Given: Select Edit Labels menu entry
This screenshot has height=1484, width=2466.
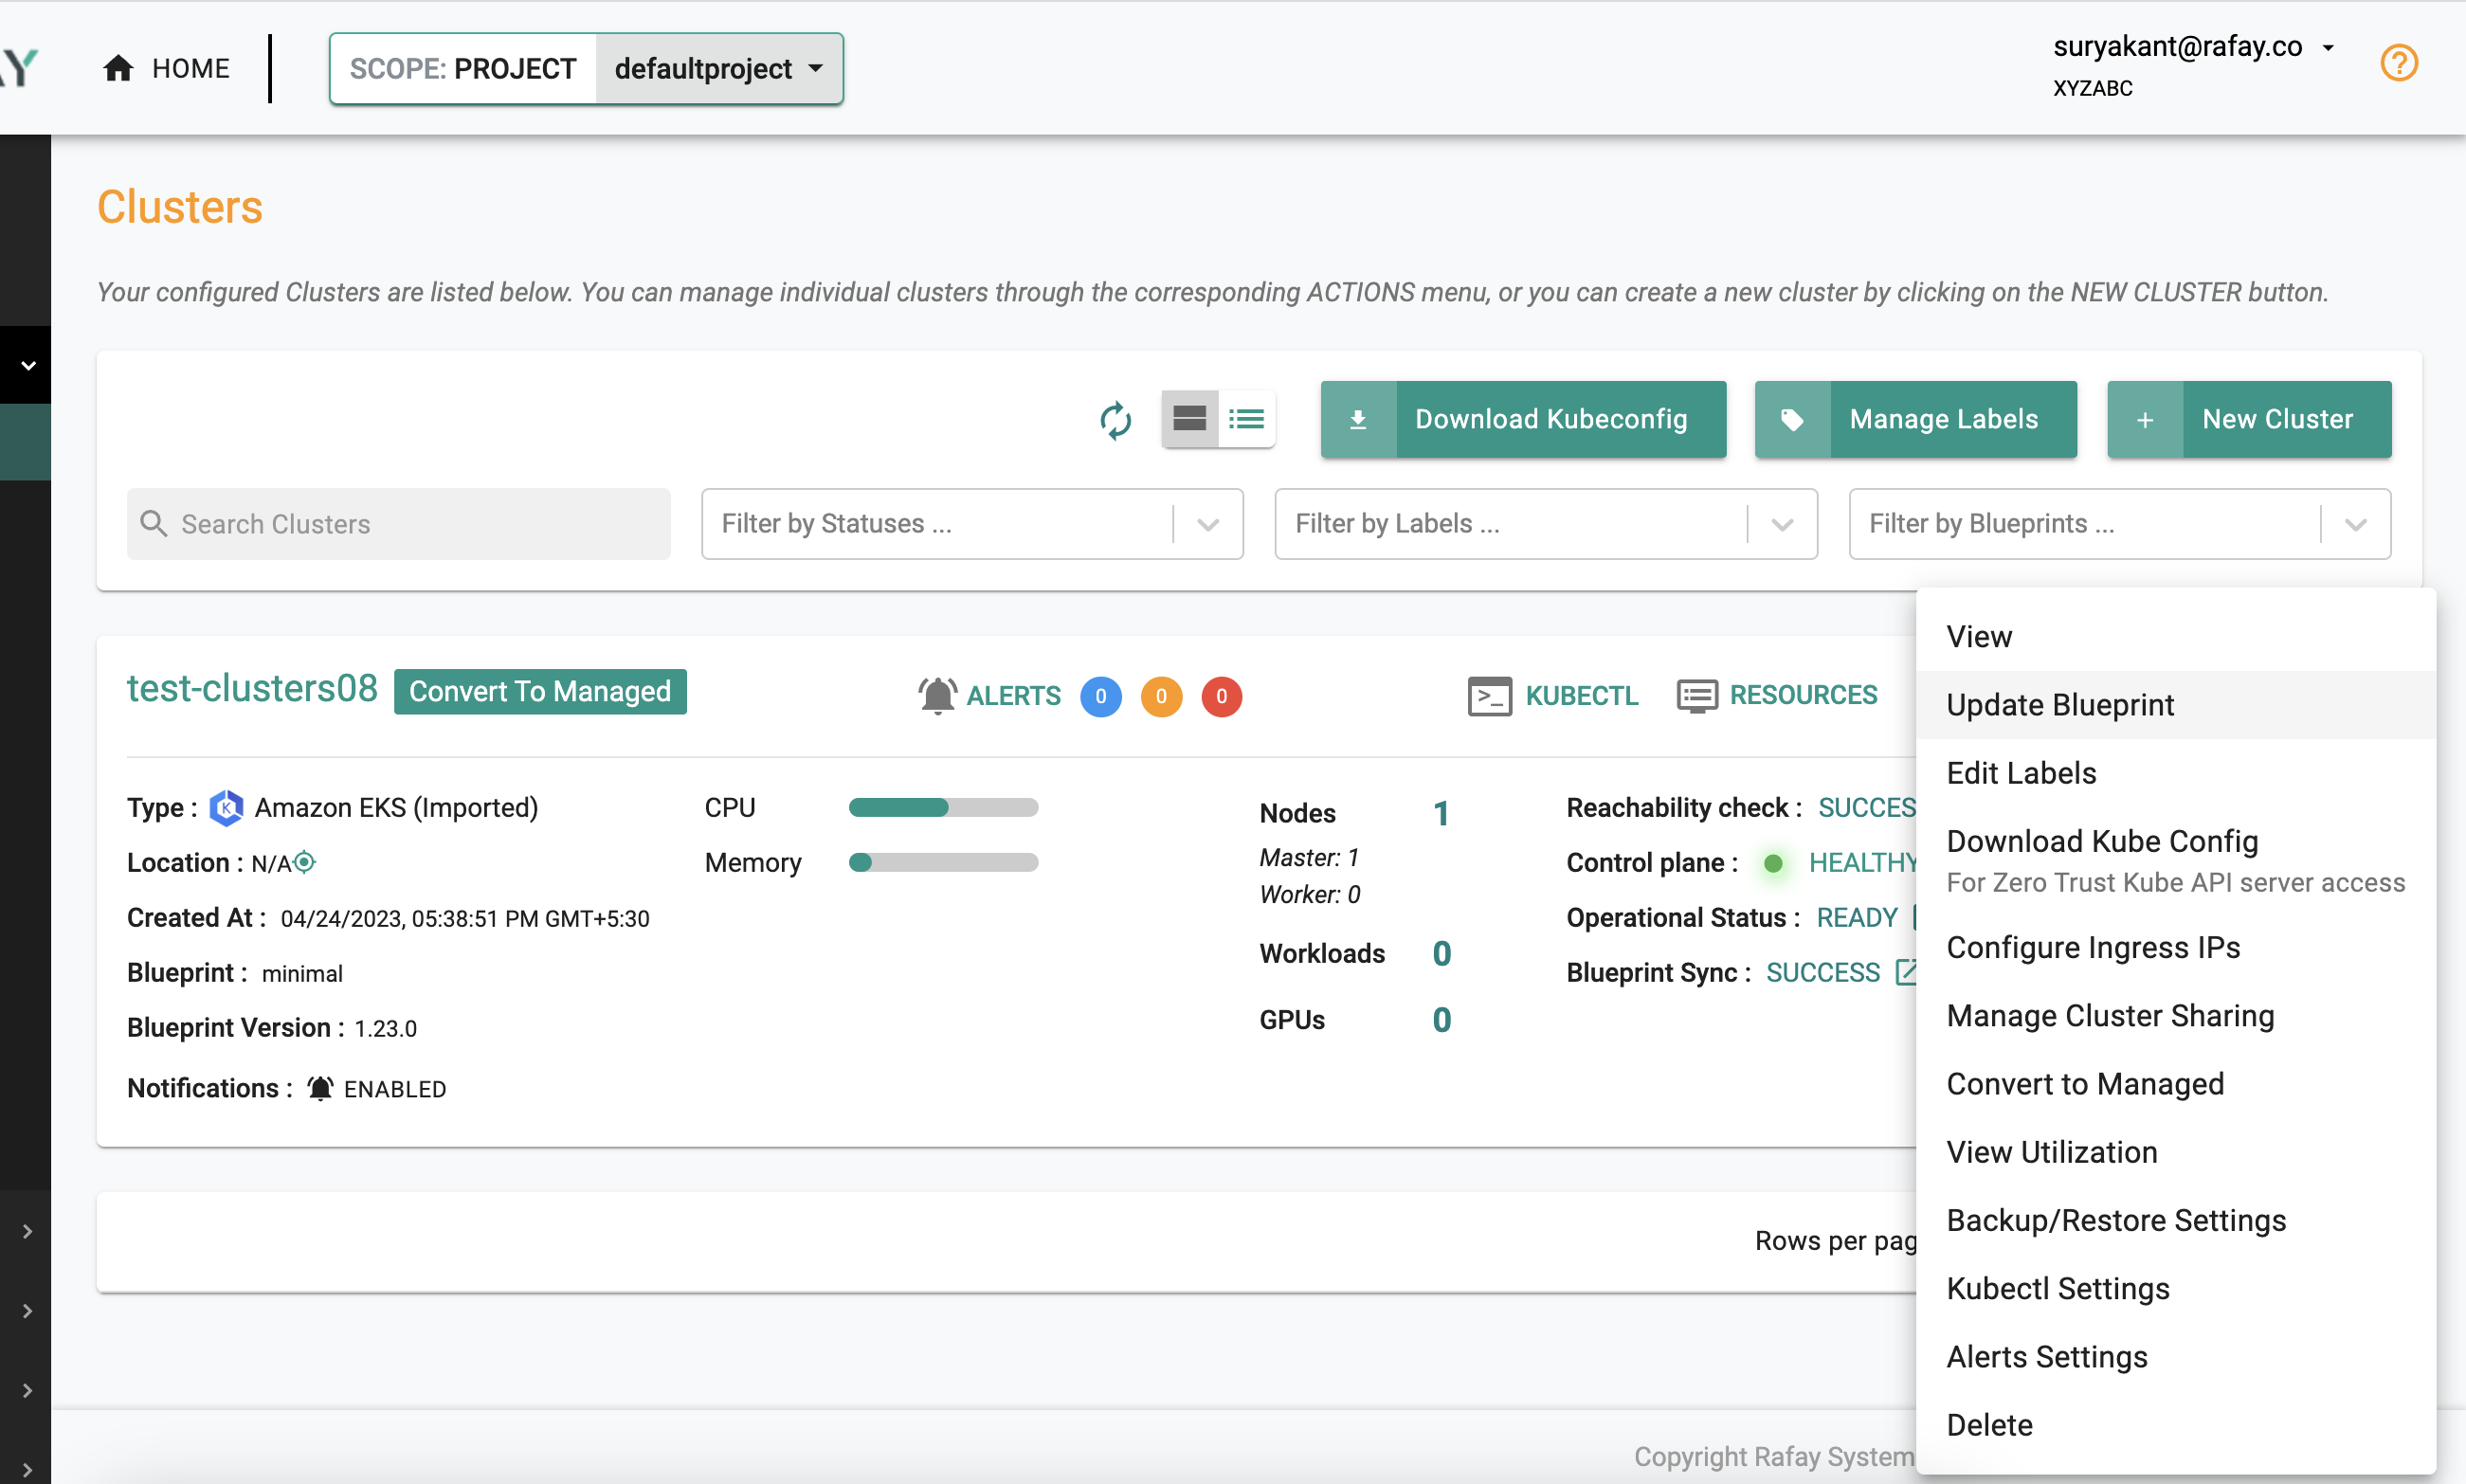Looking at the screenshot, I should click(x=2175, y=773).
